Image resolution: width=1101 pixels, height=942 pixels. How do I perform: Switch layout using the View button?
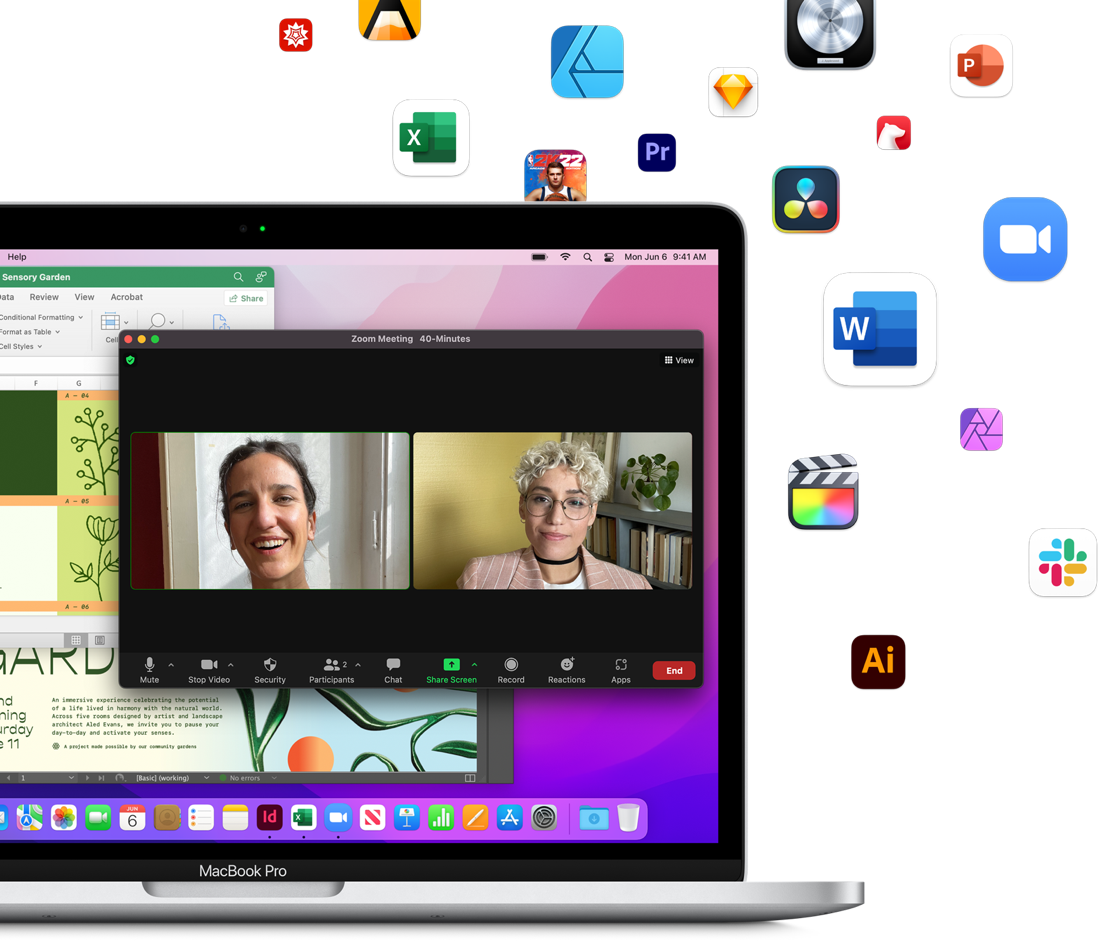[x=679, y=360]
